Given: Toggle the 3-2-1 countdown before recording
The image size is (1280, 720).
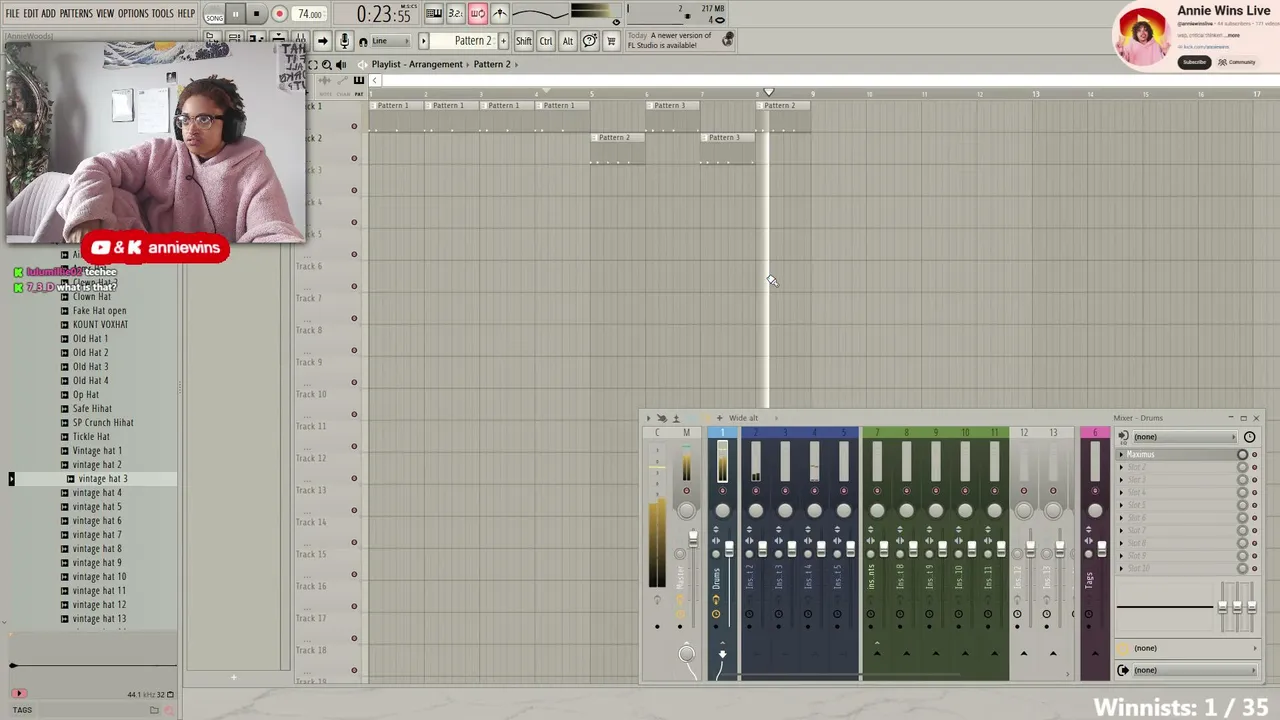Looking at the screenshot, I should tap(455, 14).
